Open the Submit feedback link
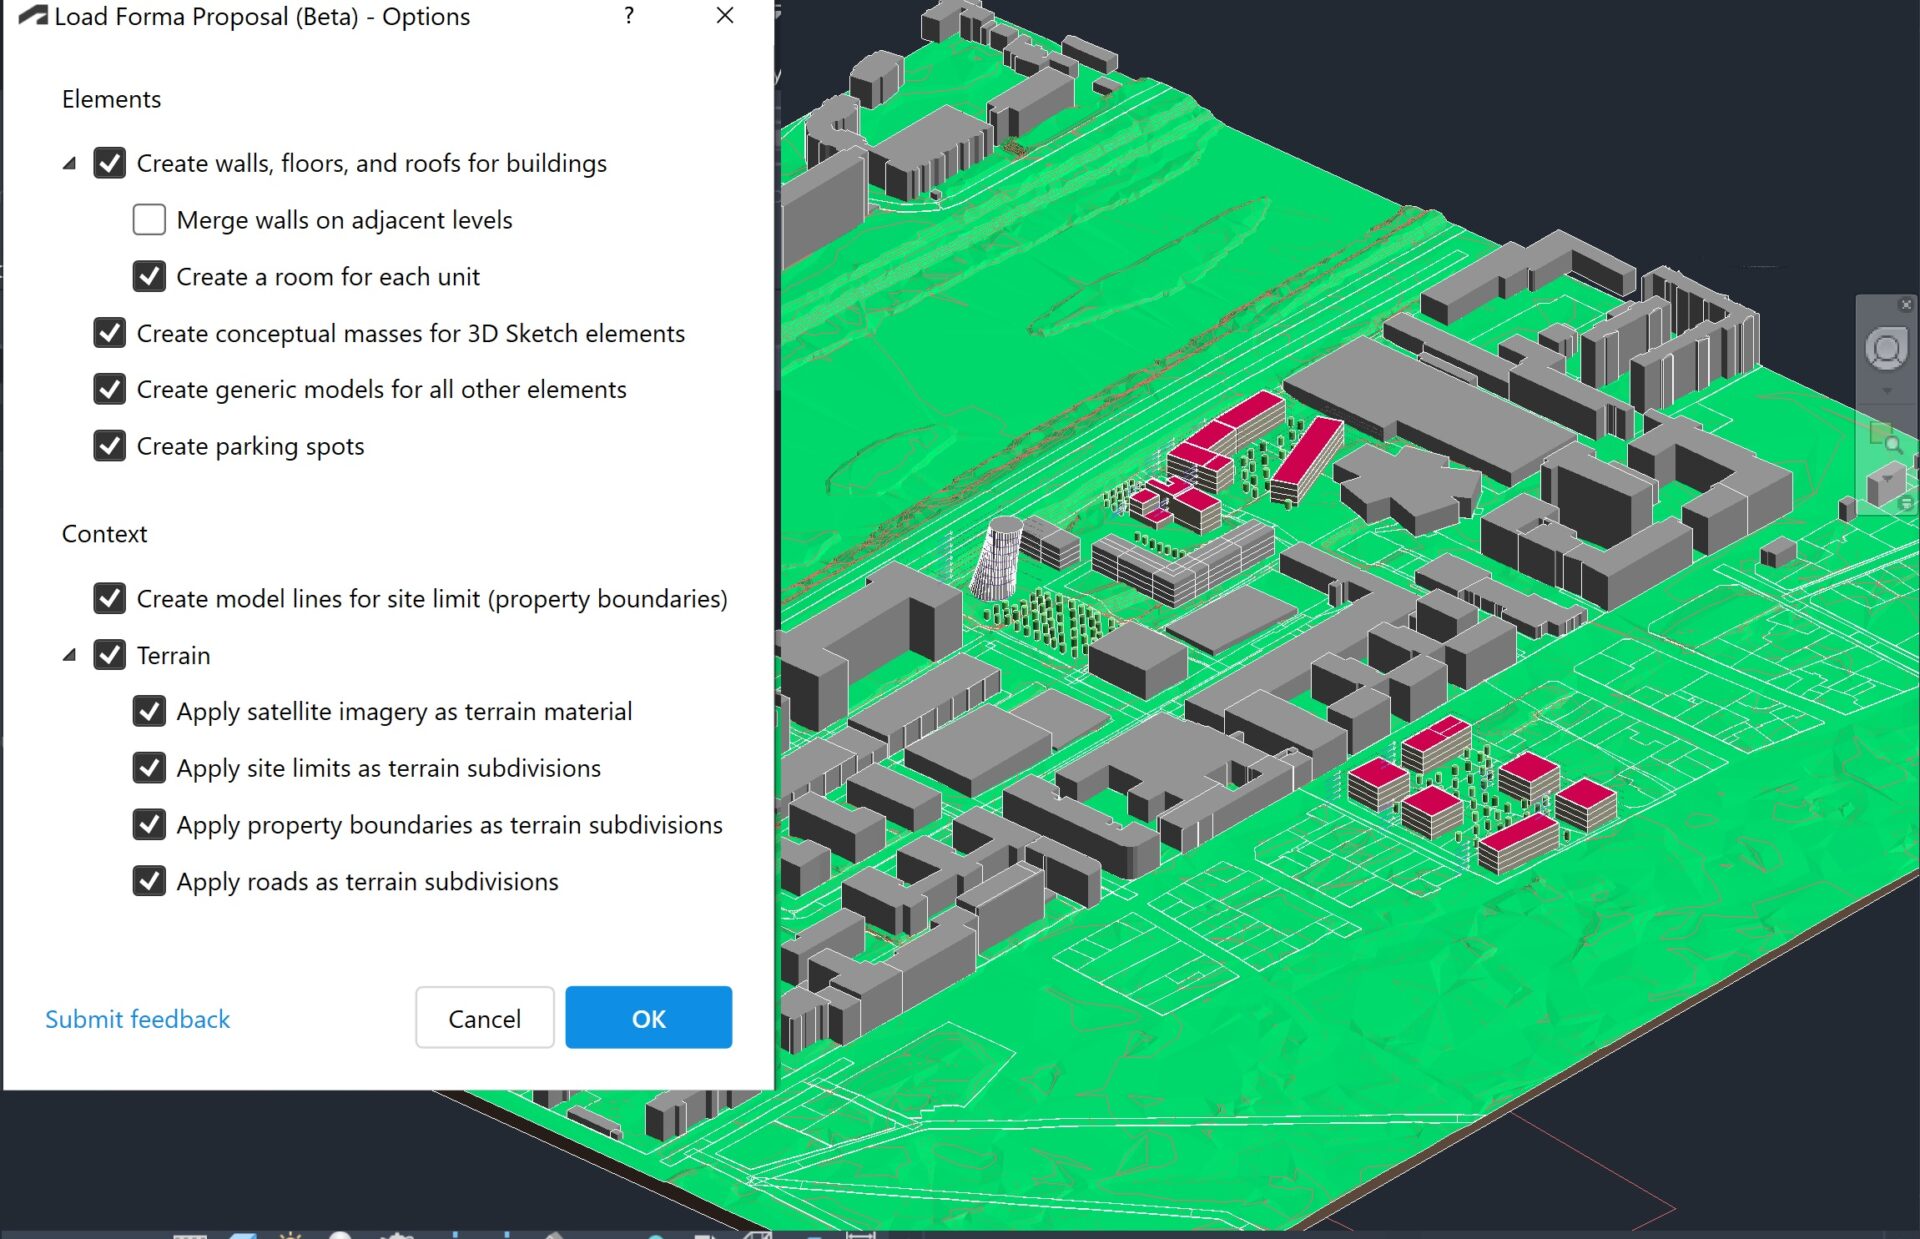 tap(137, 1018)
